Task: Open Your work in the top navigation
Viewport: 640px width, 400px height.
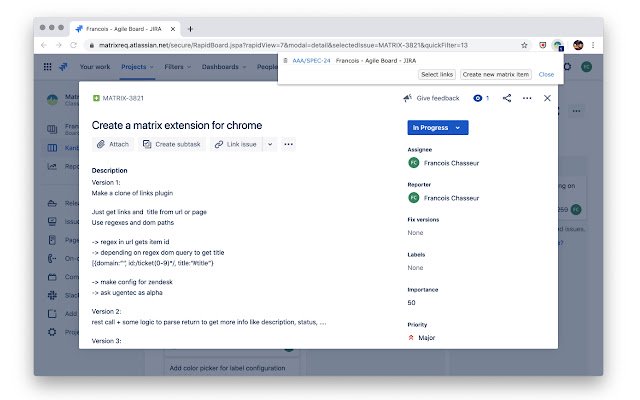Action: (95, 67)
